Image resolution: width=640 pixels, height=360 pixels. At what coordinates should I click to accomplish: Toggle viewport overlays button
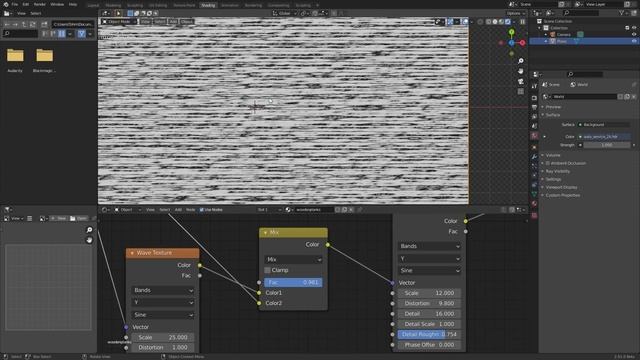coord(465,22)
